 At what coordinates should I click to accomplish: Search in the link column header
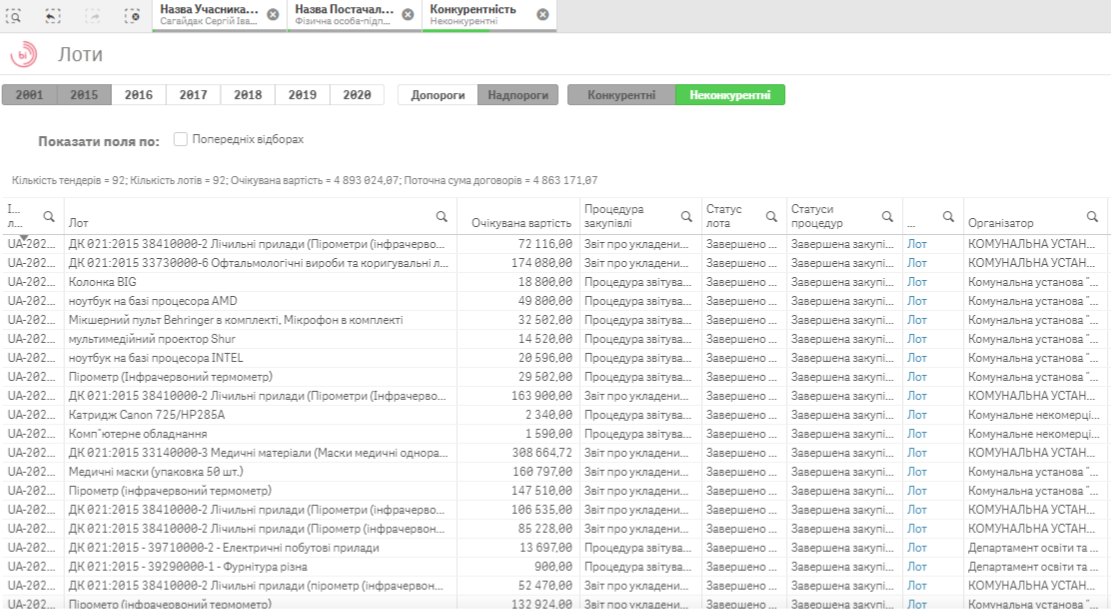click(948, 217)
